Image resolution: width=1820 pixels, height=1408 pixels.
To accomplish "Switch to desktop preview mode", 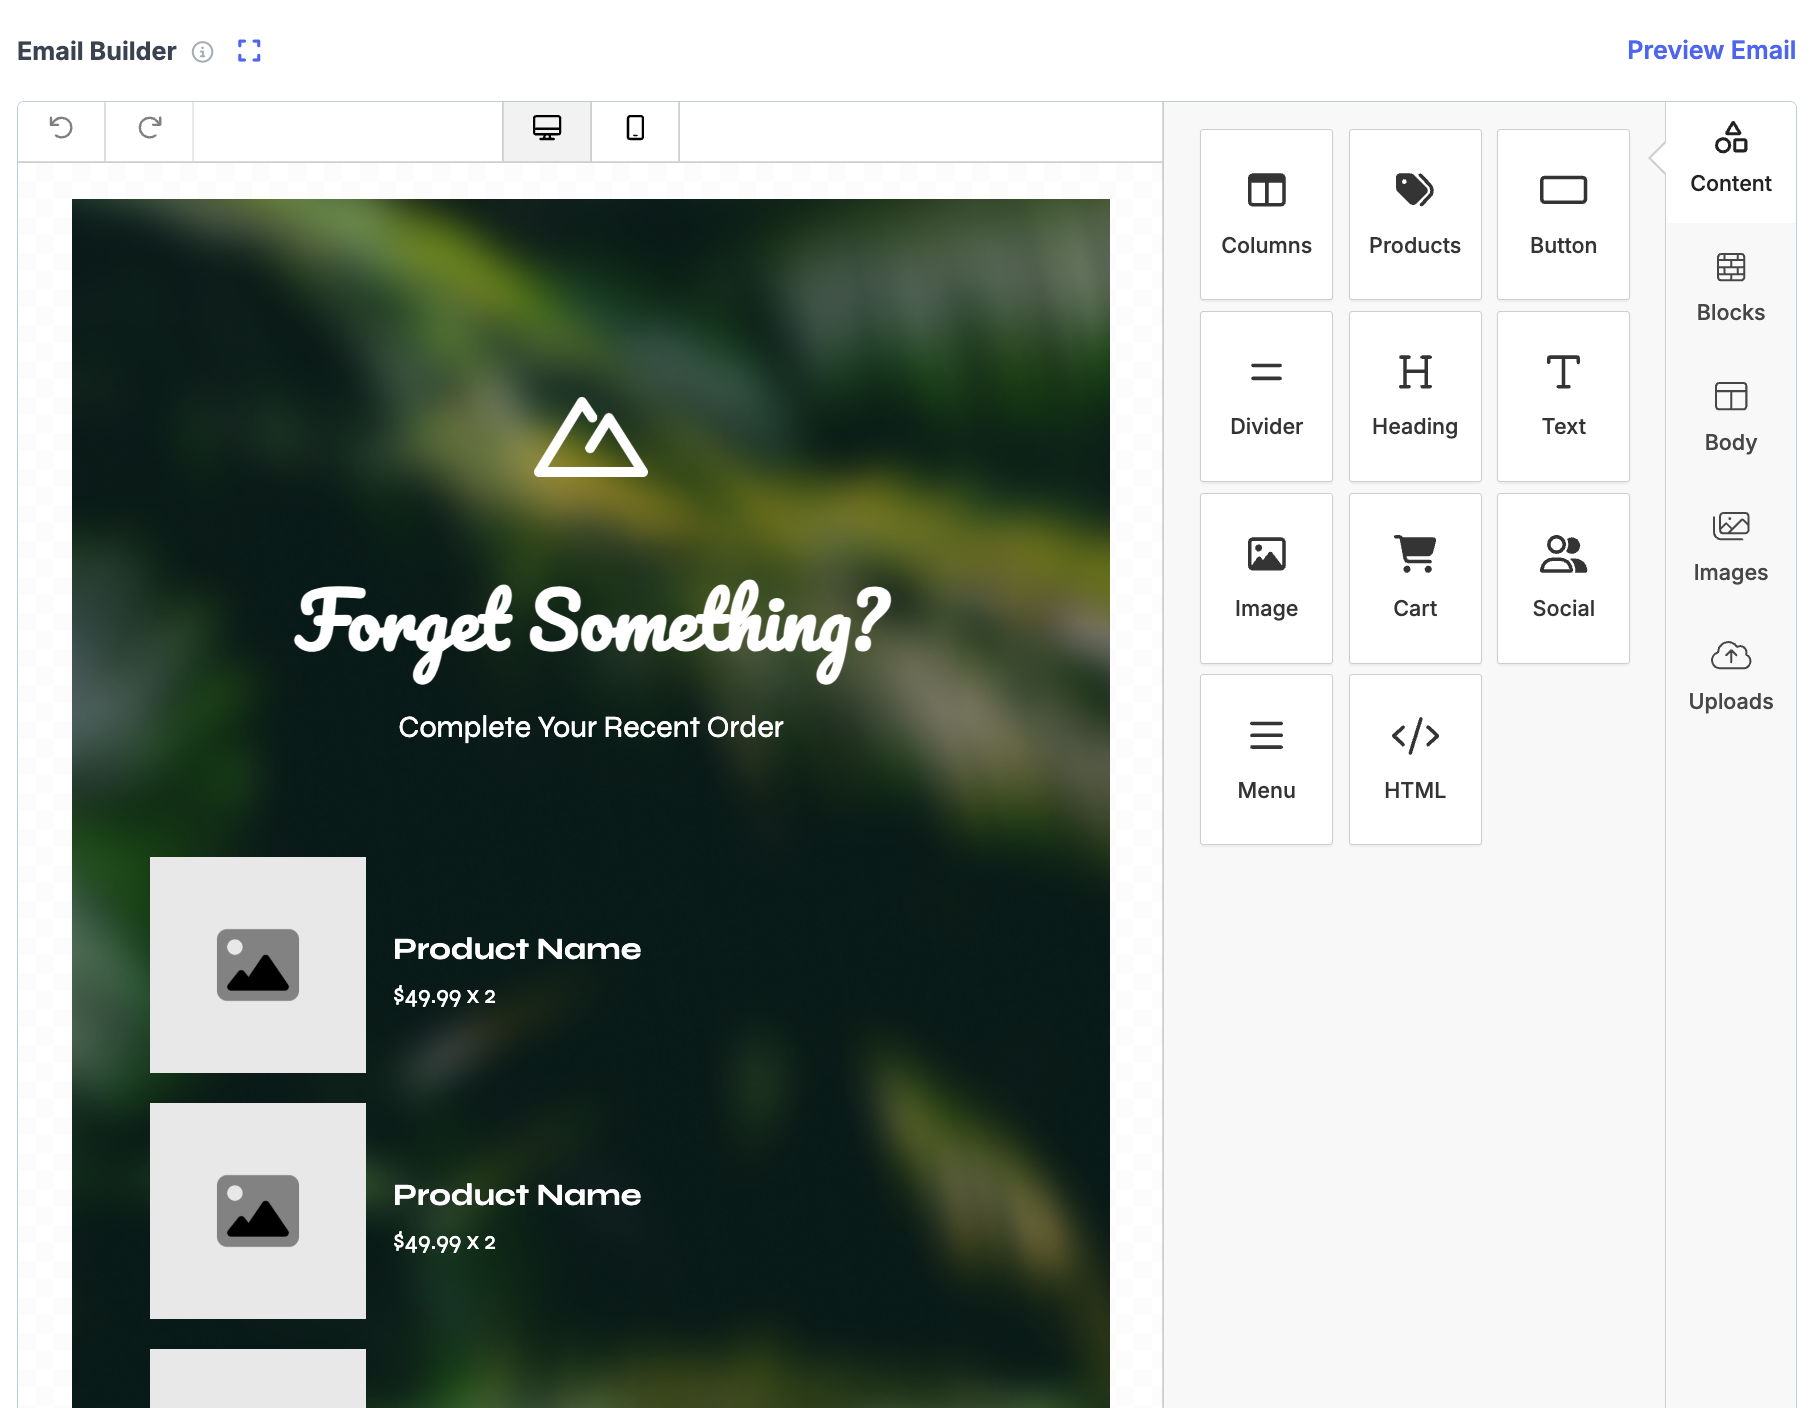I will [x=547, y=130].
